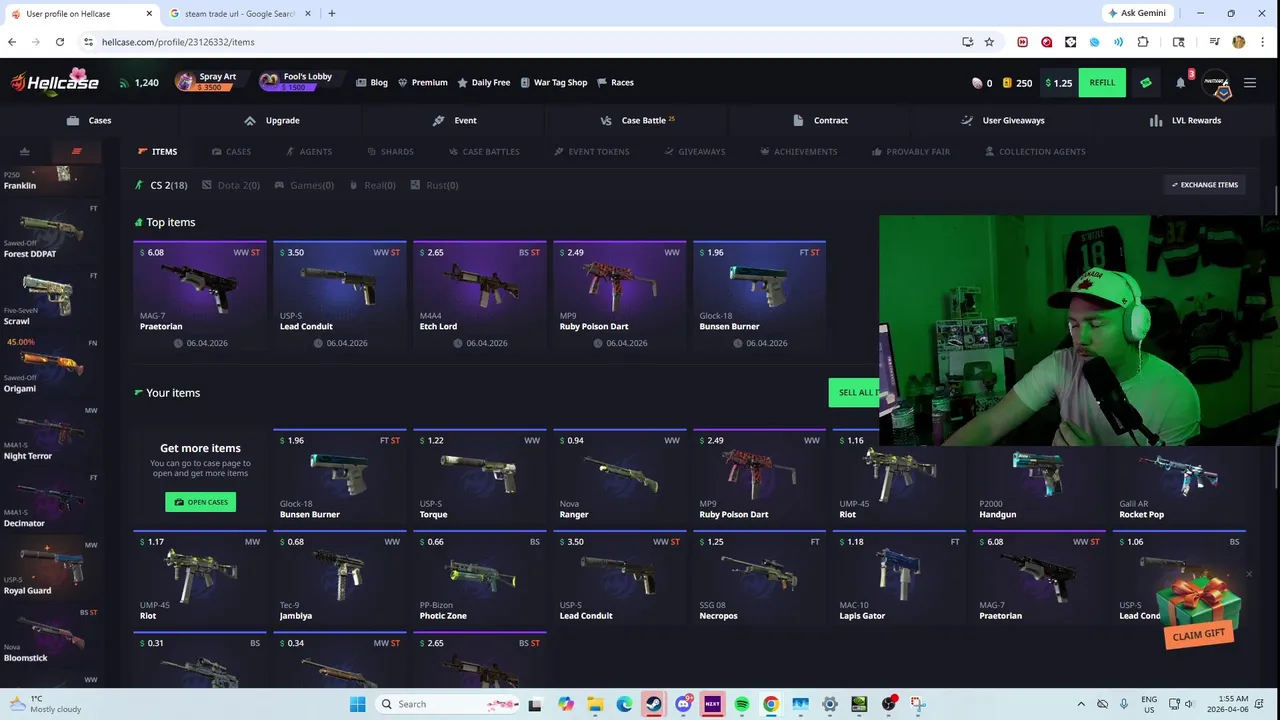Go to Case Battle navigation item
Viewport: 1280px width, 720px height.
pyautogui.click(x=638, y=120)
